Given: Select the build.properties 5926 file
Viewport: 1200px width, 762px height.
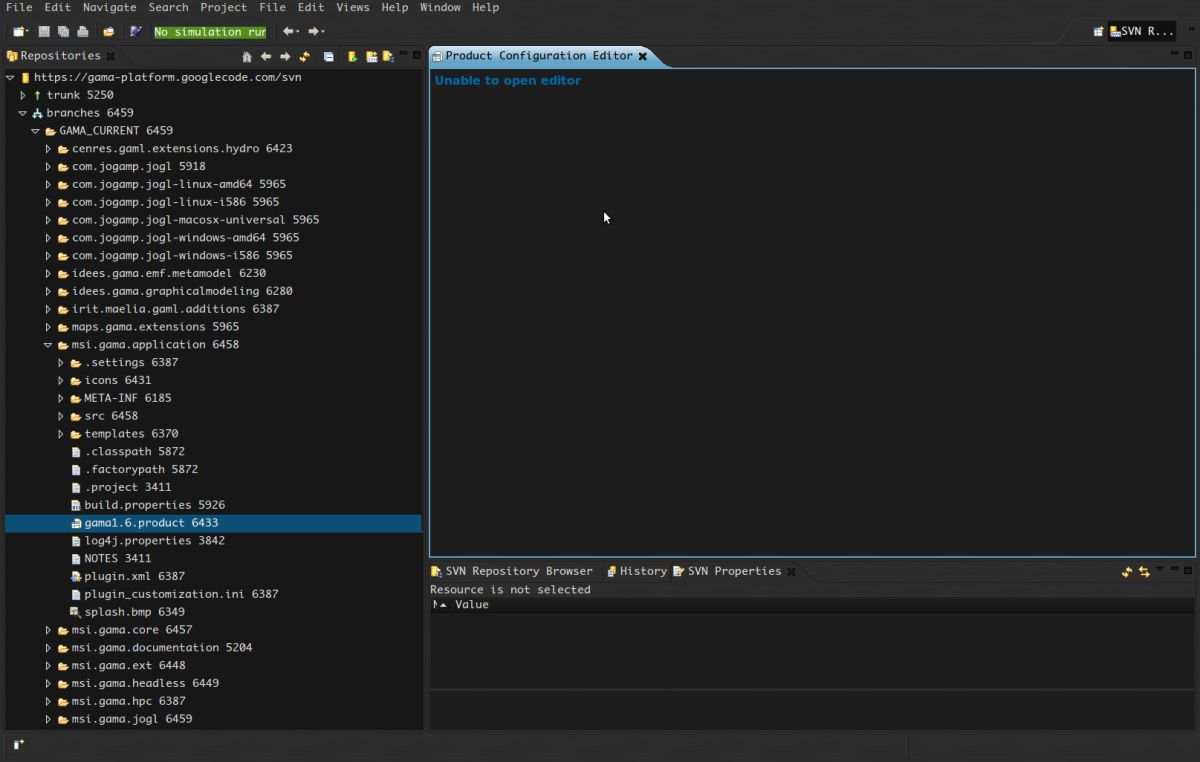Looking at the screenshot, I should point(147,505).
